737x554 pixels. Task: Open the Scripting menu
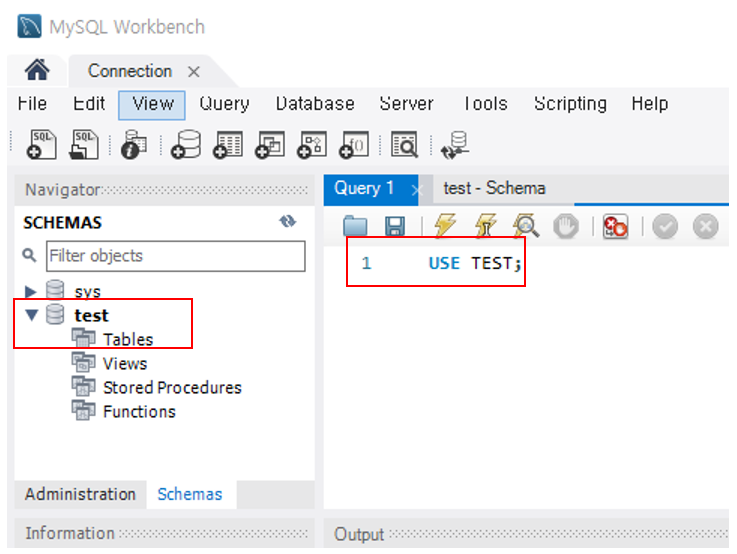[x=570, y=104]
